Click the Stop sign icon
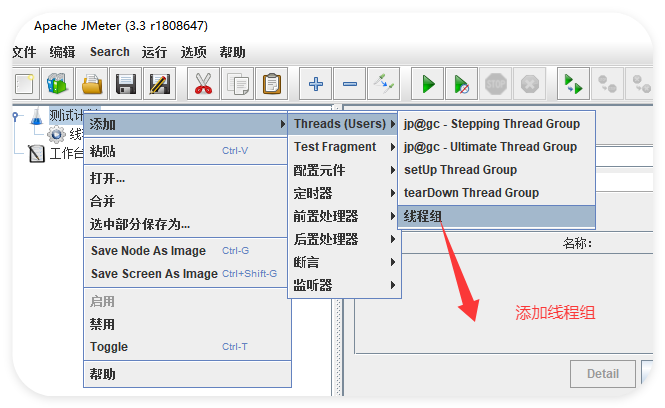 pyautogui.click(x=496, y=84)
